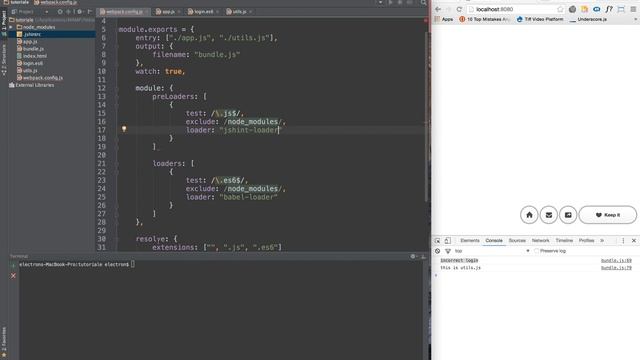Open bundle.js link for this is utils.js
640x360 pixels.
[x=616, y=268]
